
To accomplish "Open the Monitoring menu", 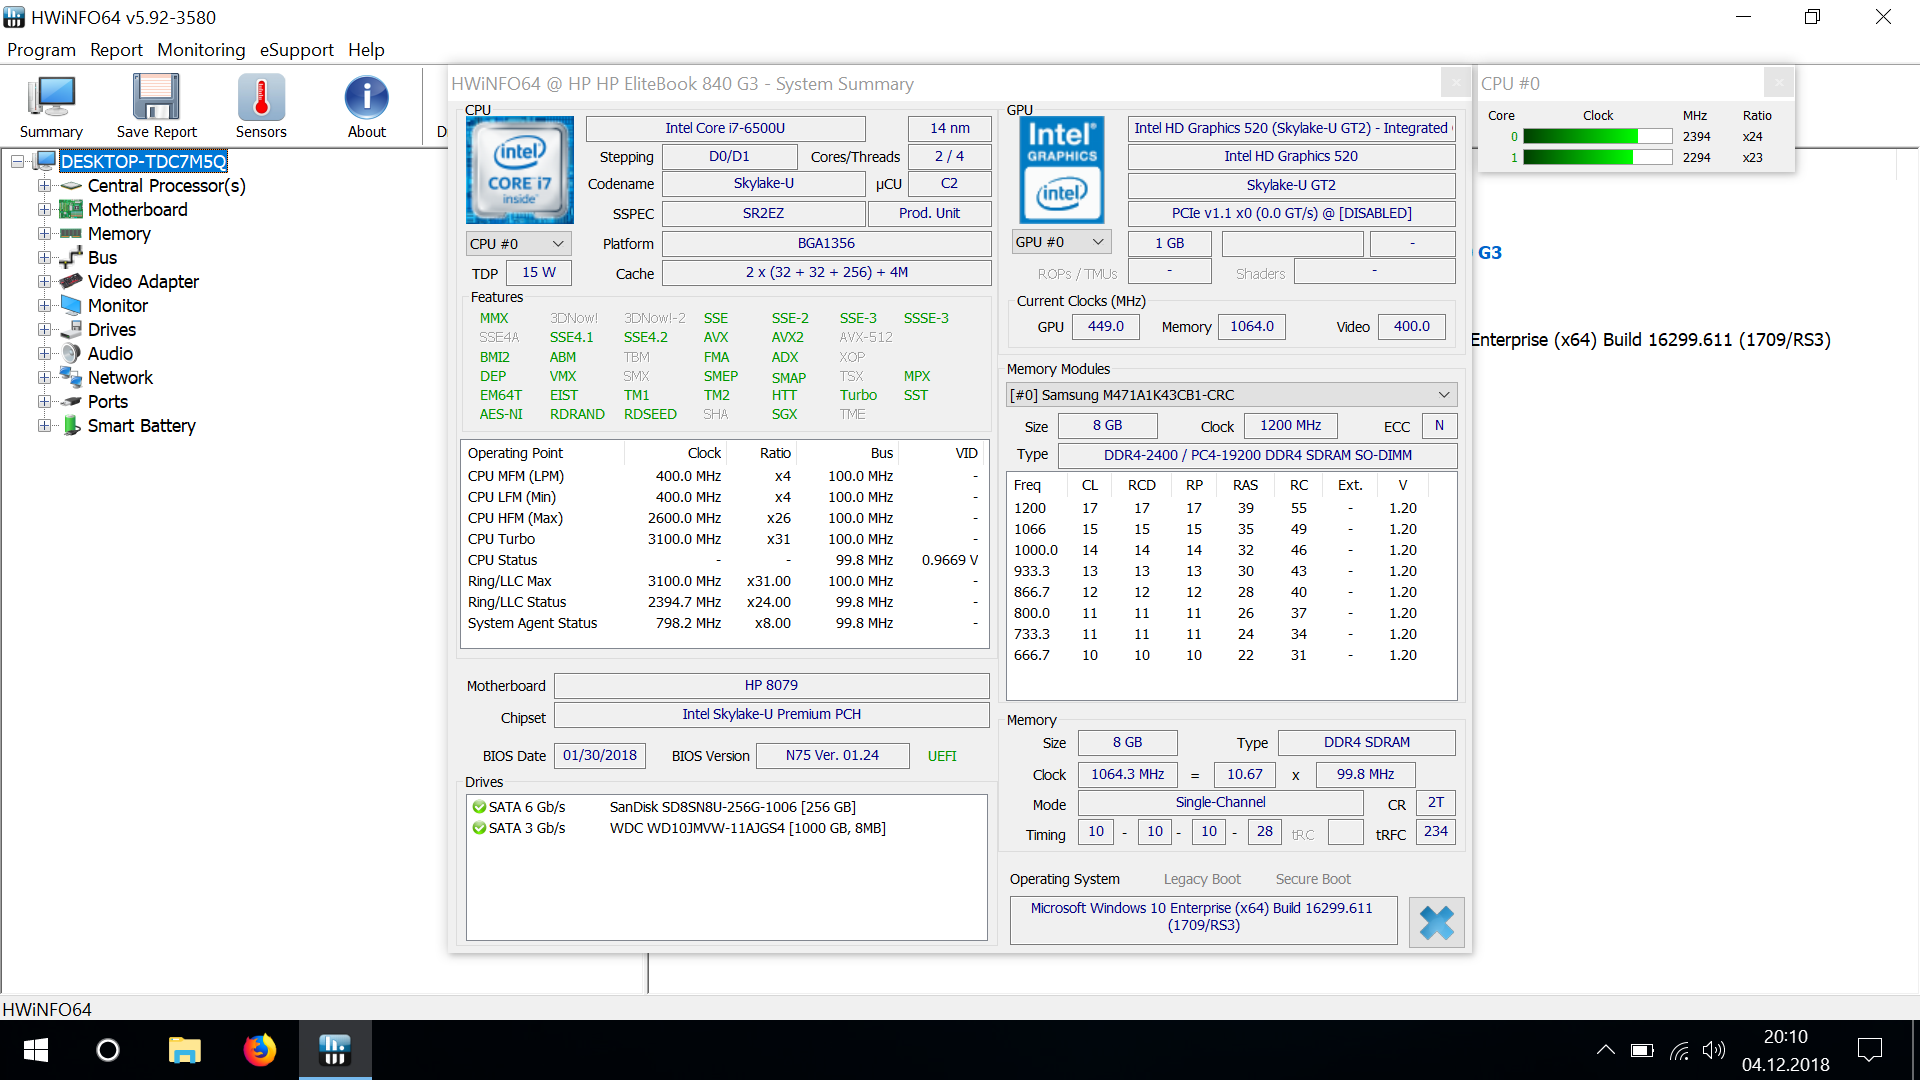I will (x=201, y=50).
